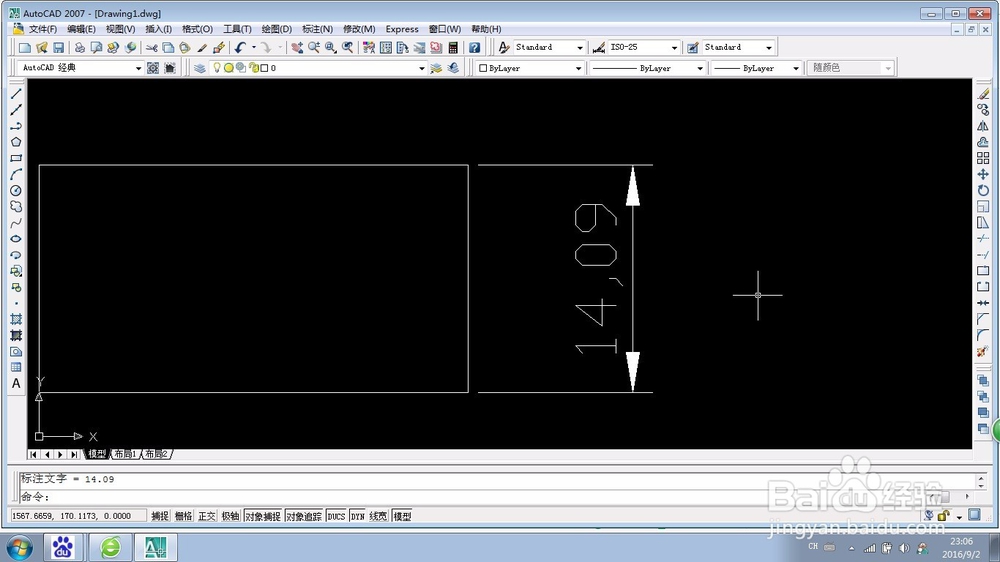Toggle 对象捕捉 object snap

pyautogui.click(x=263, y=516)
